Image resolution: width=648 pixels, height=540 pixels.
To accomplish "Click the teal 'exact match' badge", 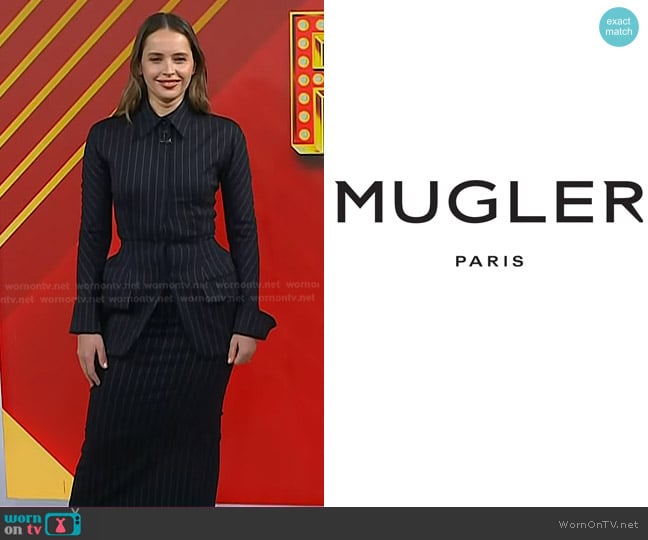I will click(x=619, y=27).
